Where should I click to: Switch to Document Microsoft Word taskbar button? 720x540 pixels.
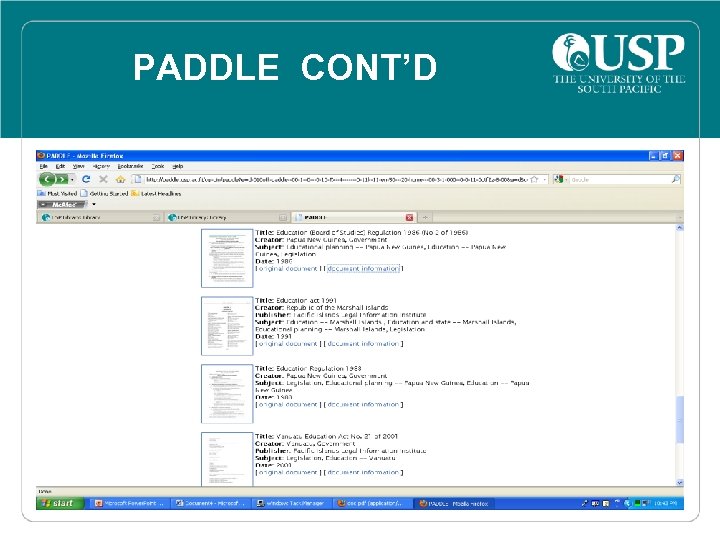212,503
